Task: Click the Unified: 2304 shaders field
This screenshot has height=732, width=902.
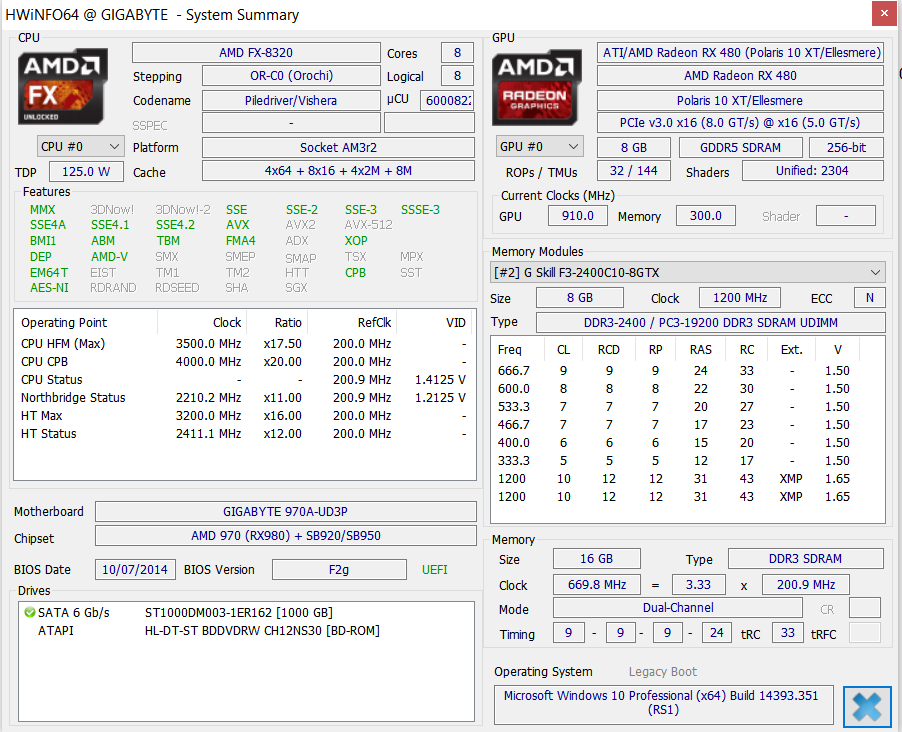Action: [812, 171]
